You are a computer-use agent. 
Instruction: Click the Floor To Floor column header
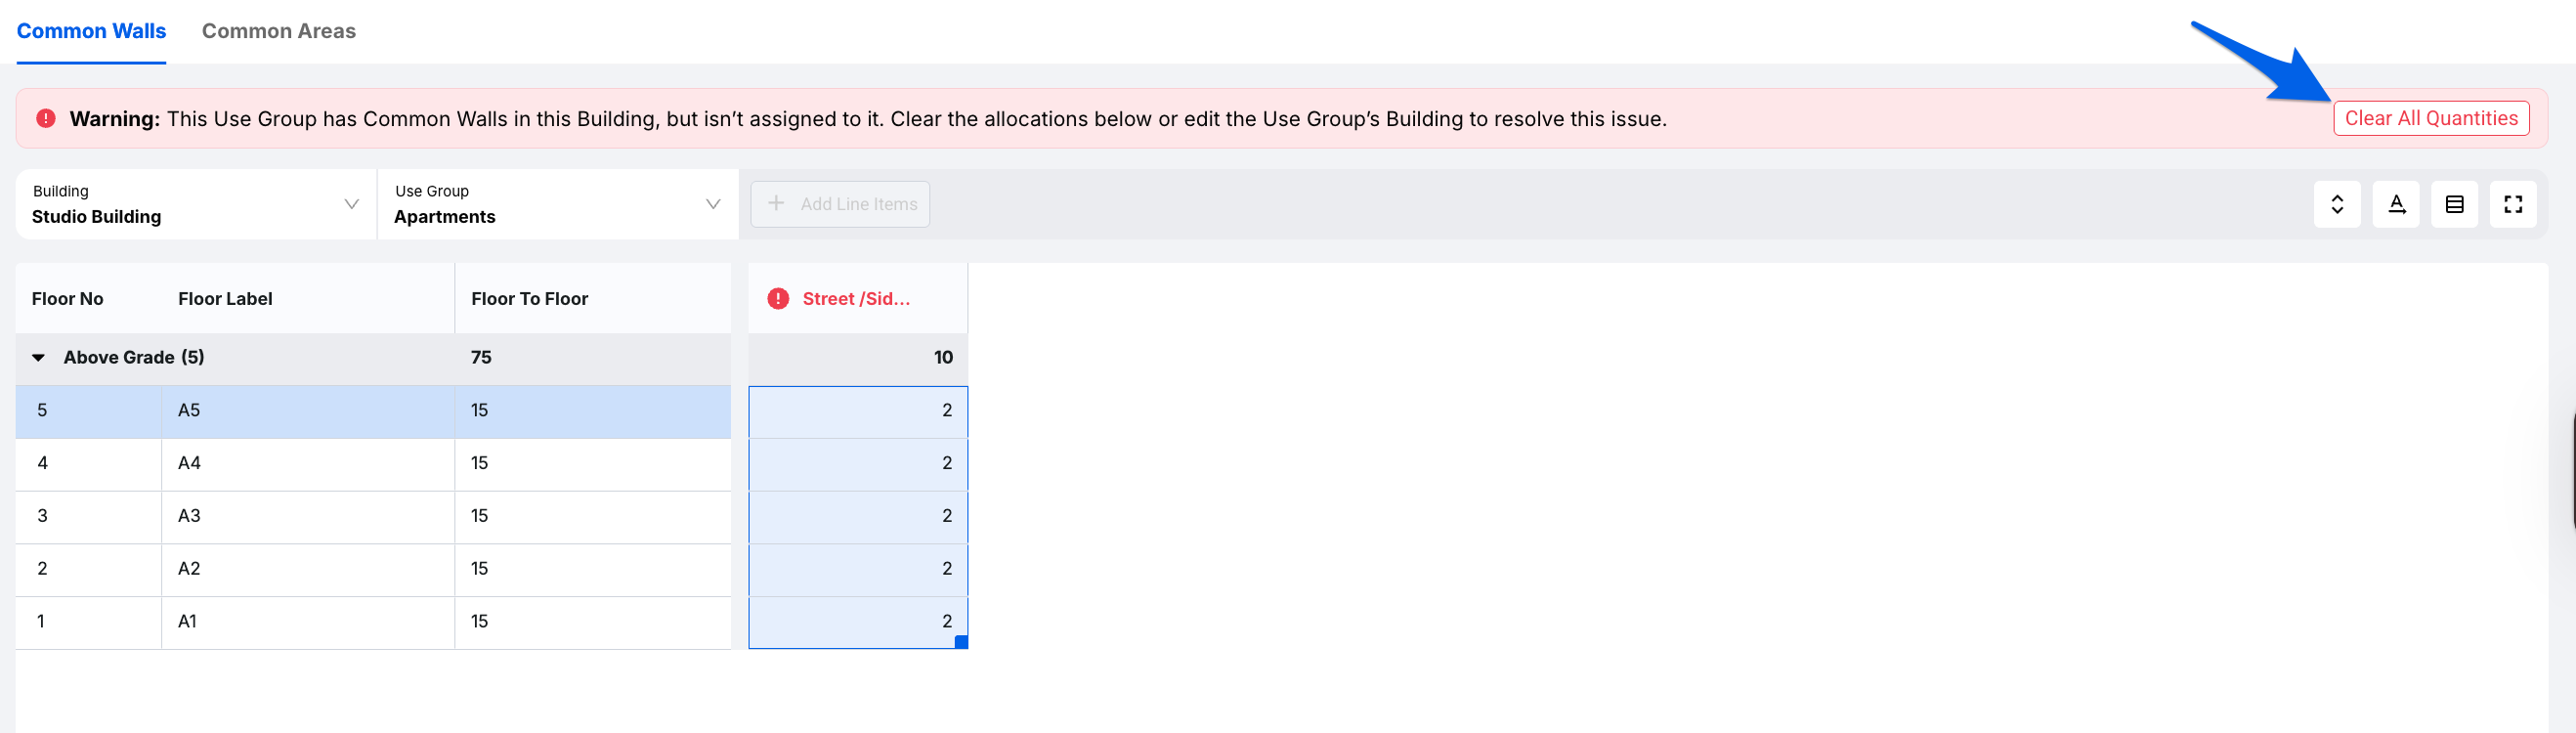[x=593, y=299]
